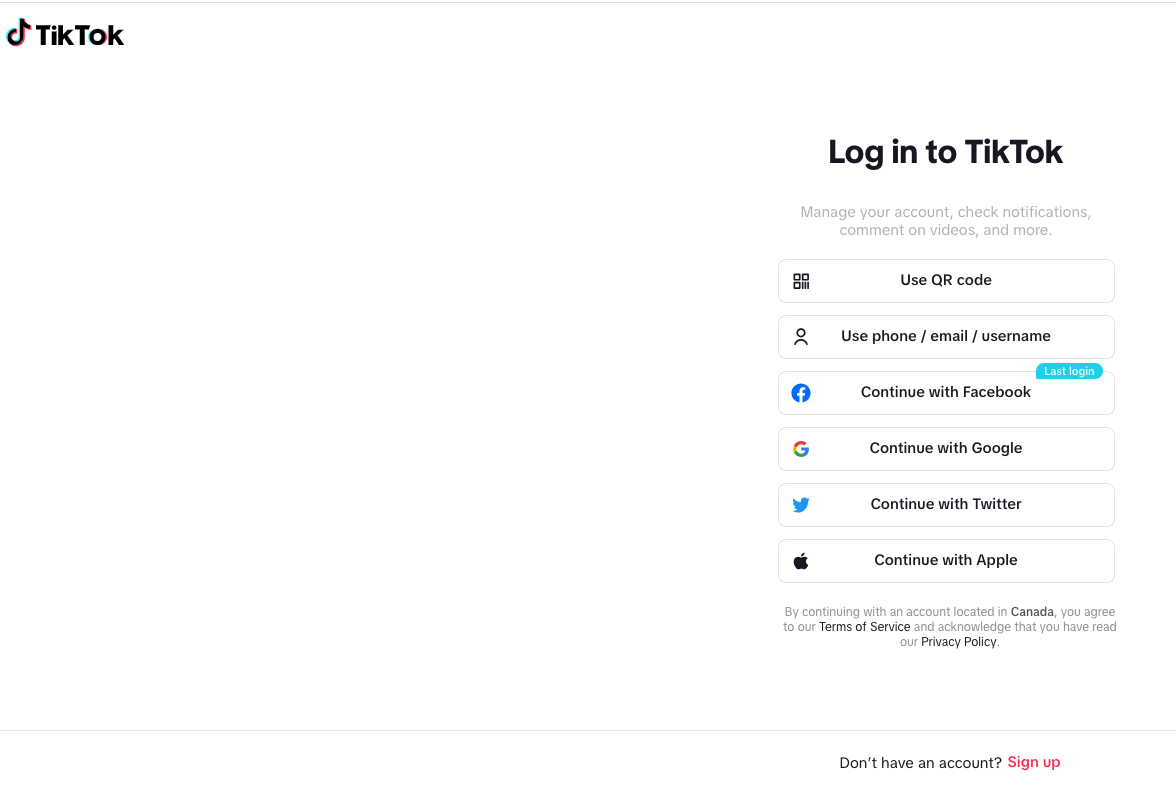
Task: Choose the Use QR code button label
Action: tap(946, 281)
